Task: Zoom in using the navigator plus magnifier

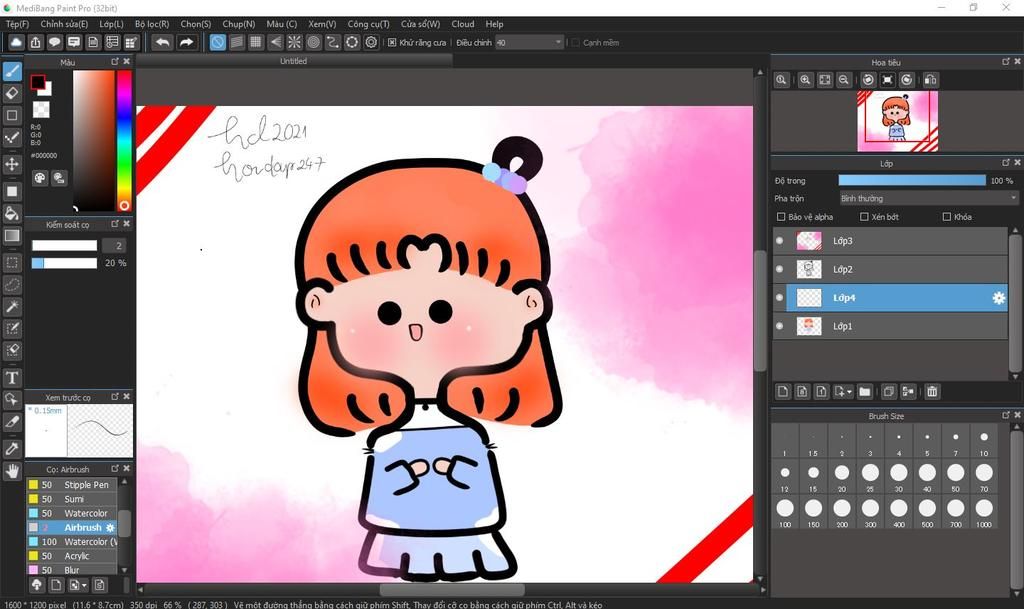Action: click(x=805, y=80)
